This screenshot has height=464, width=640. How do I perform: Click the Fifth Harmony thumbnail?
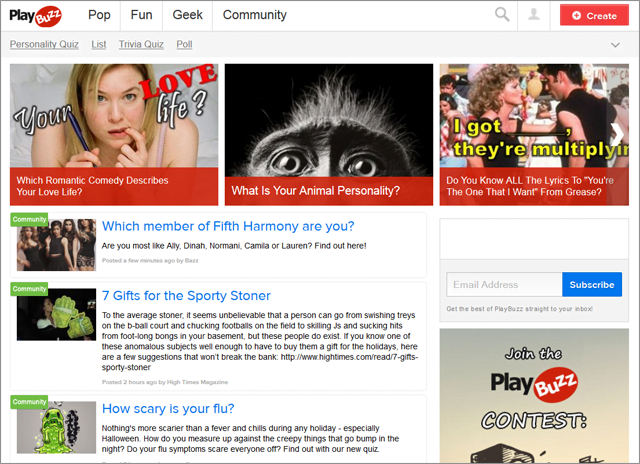point(56,245)
